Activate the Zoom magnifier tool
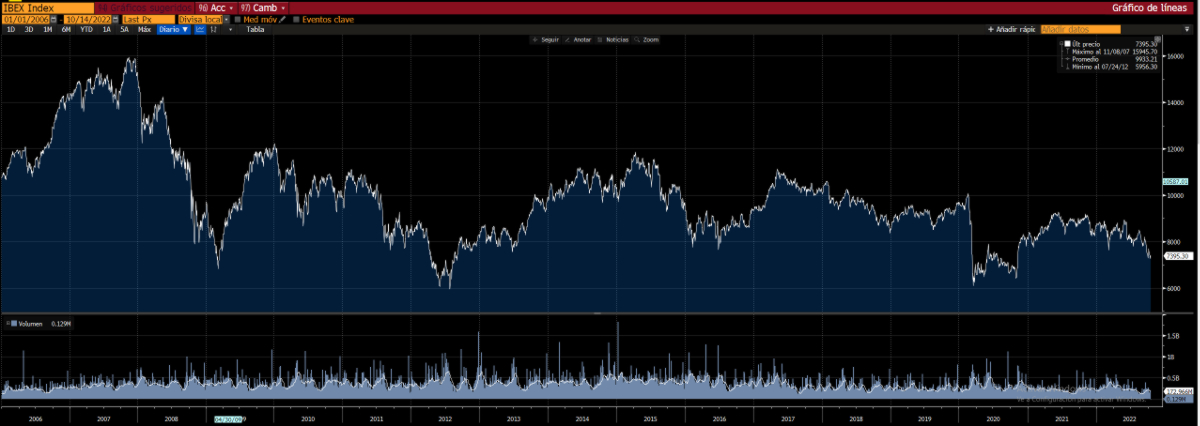 tap(647, 39)
